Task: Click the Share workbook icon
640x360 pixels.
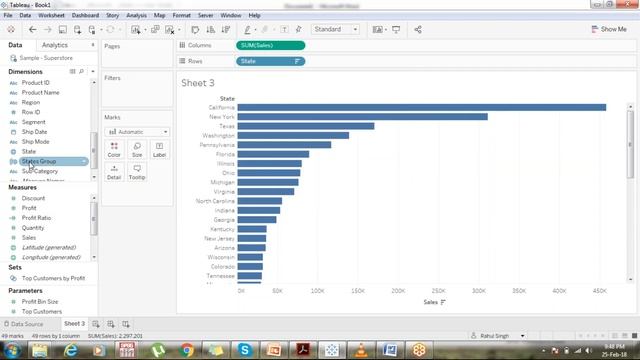Action: (x=418, y=29)
